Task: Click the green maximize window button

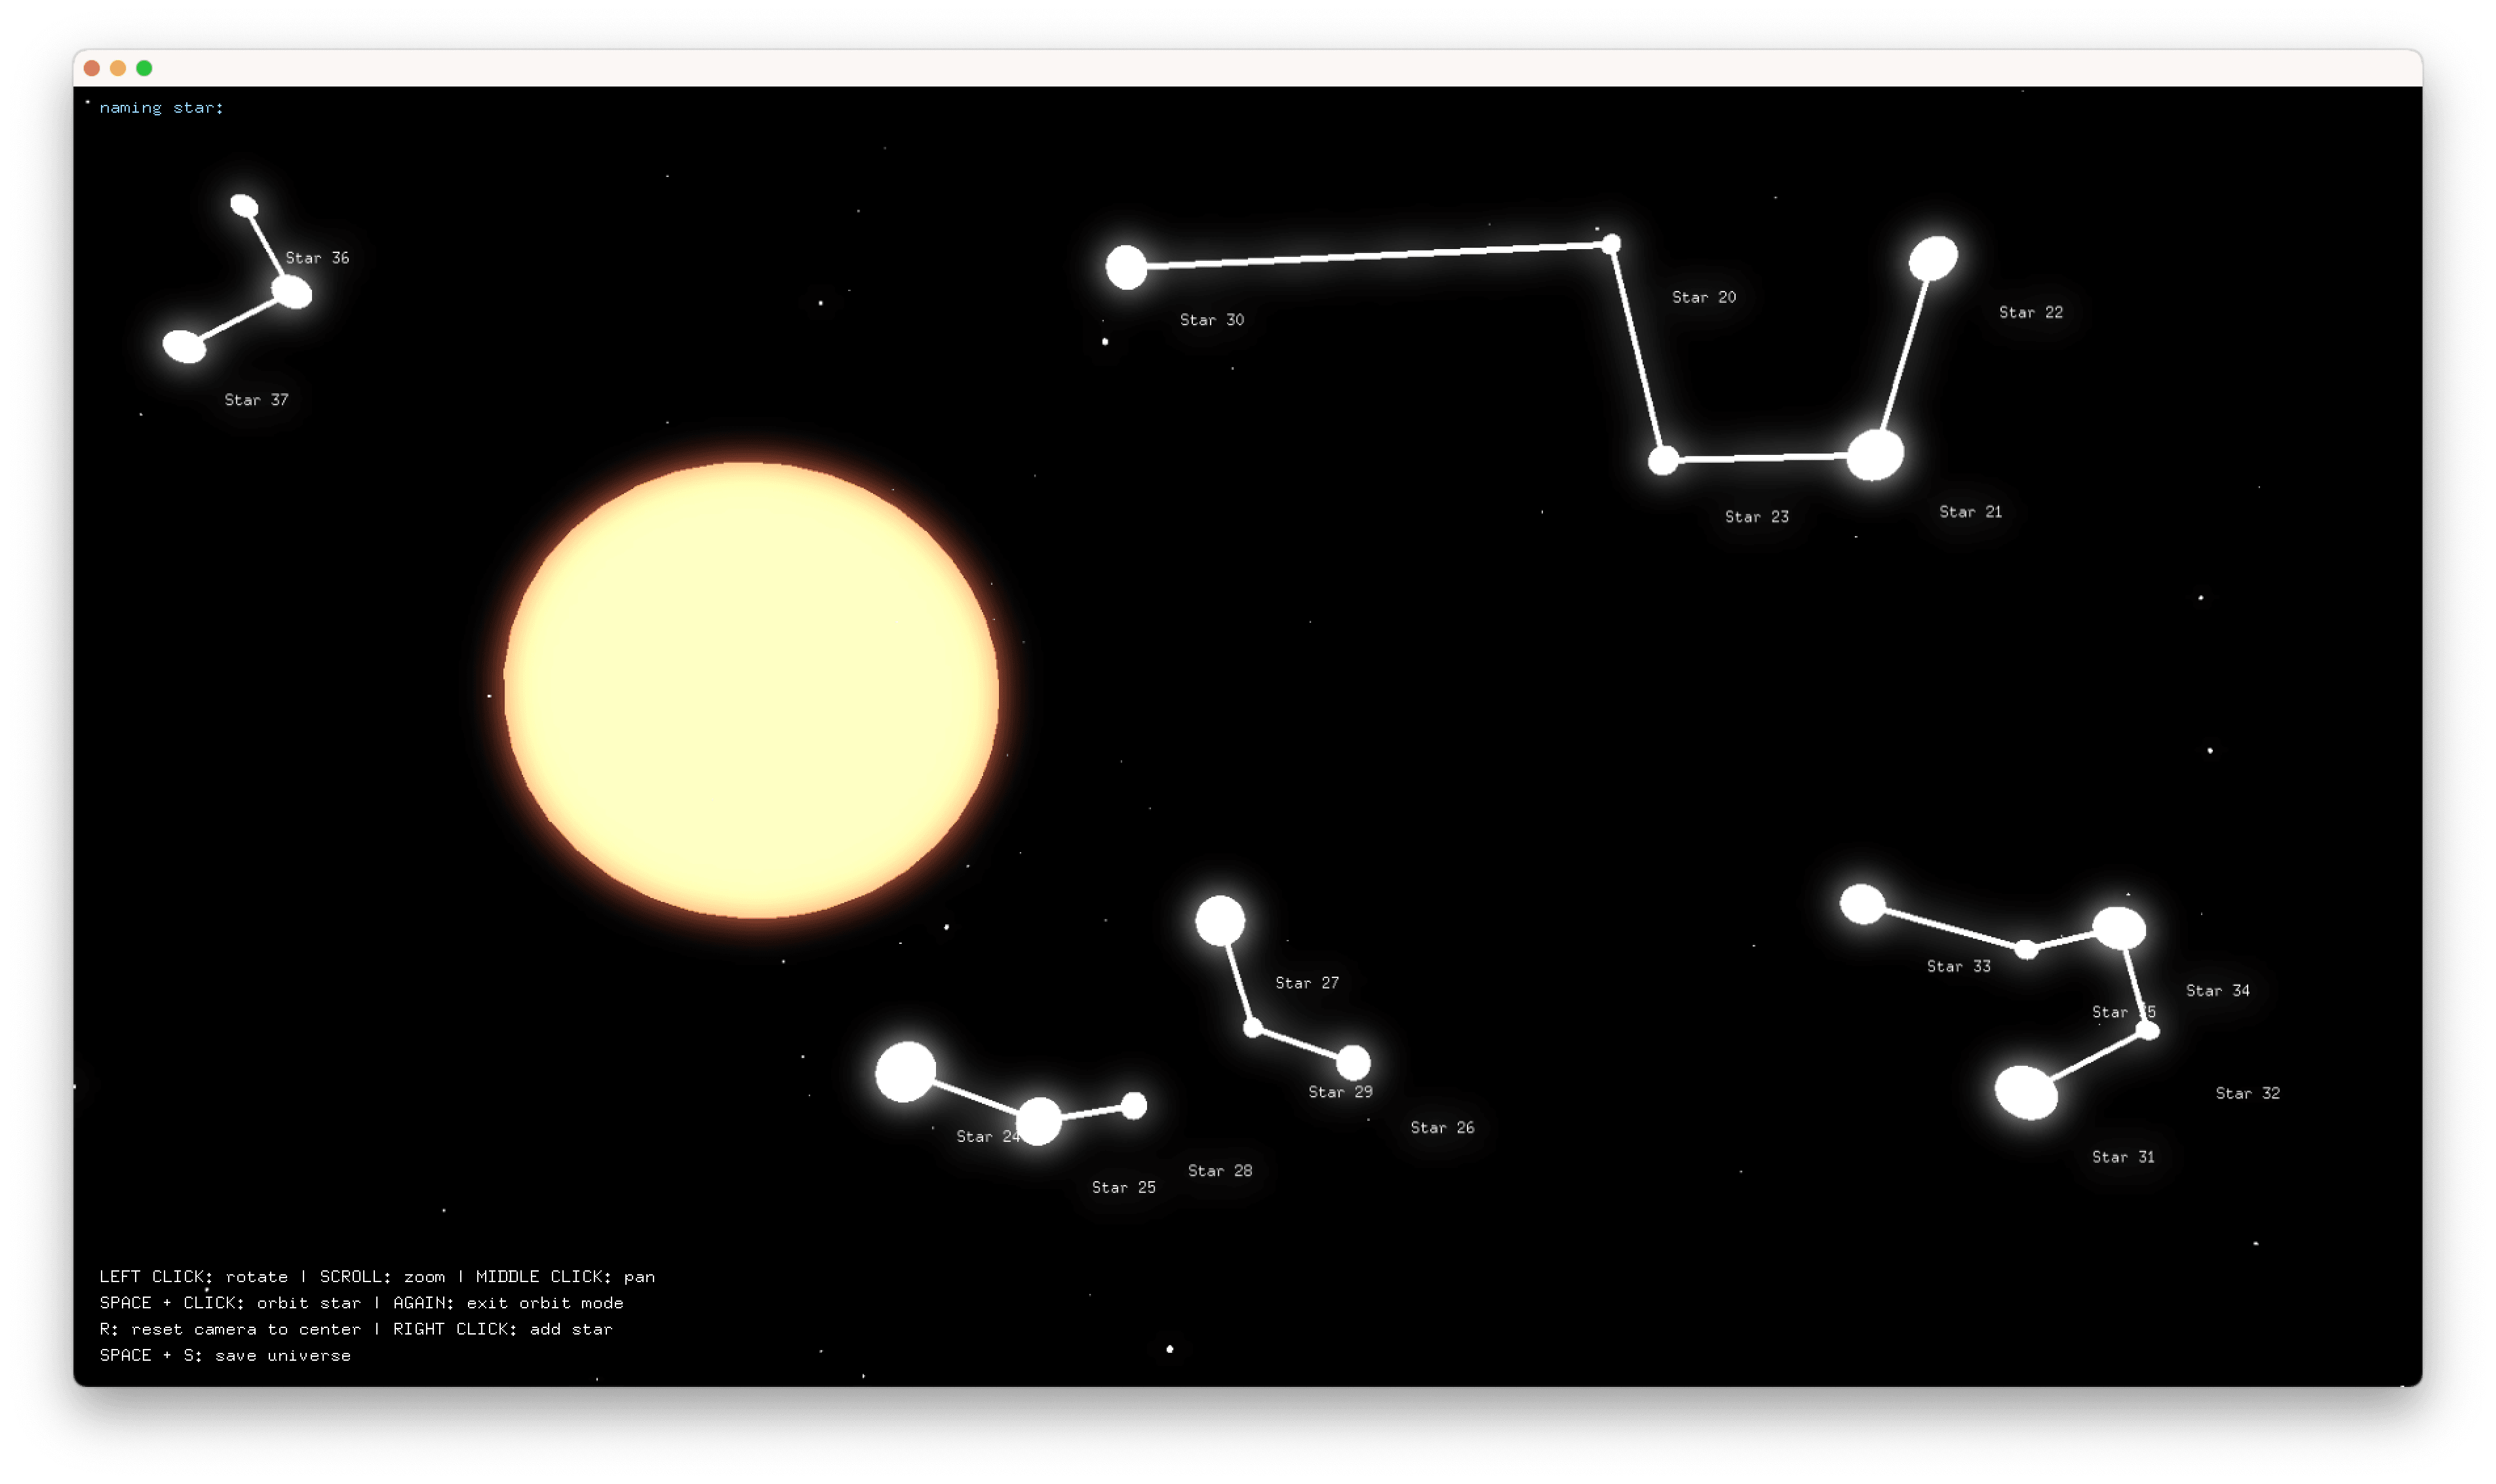Action: 144,68
